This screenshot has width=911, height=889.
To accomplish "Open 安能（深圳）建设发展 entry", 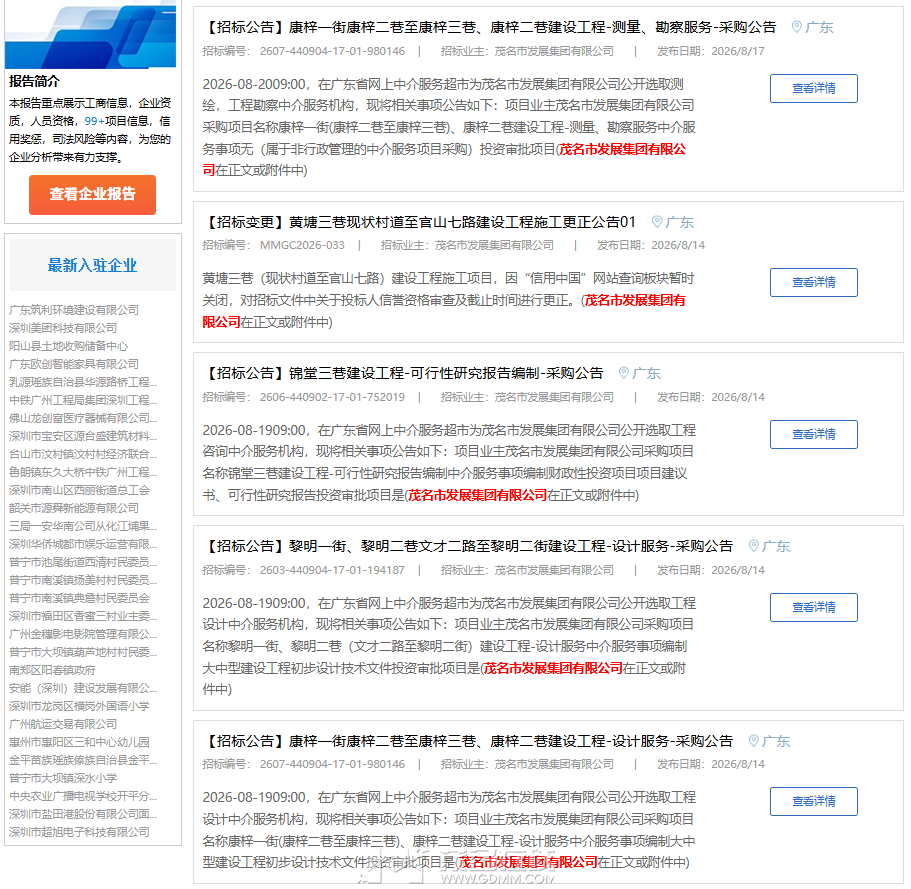I will click(x=83, y=689).
